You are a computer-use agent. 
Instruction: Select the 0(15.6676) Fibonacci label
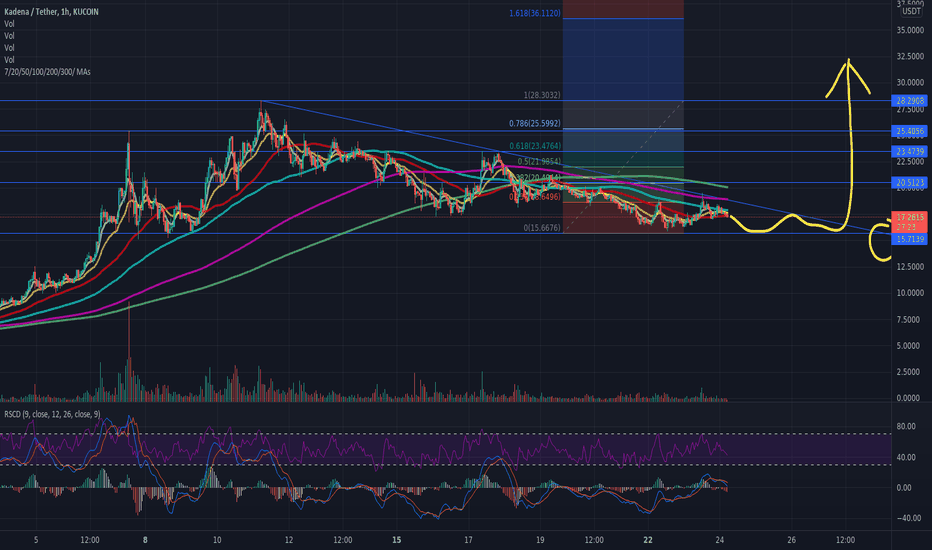coord(541,228)
